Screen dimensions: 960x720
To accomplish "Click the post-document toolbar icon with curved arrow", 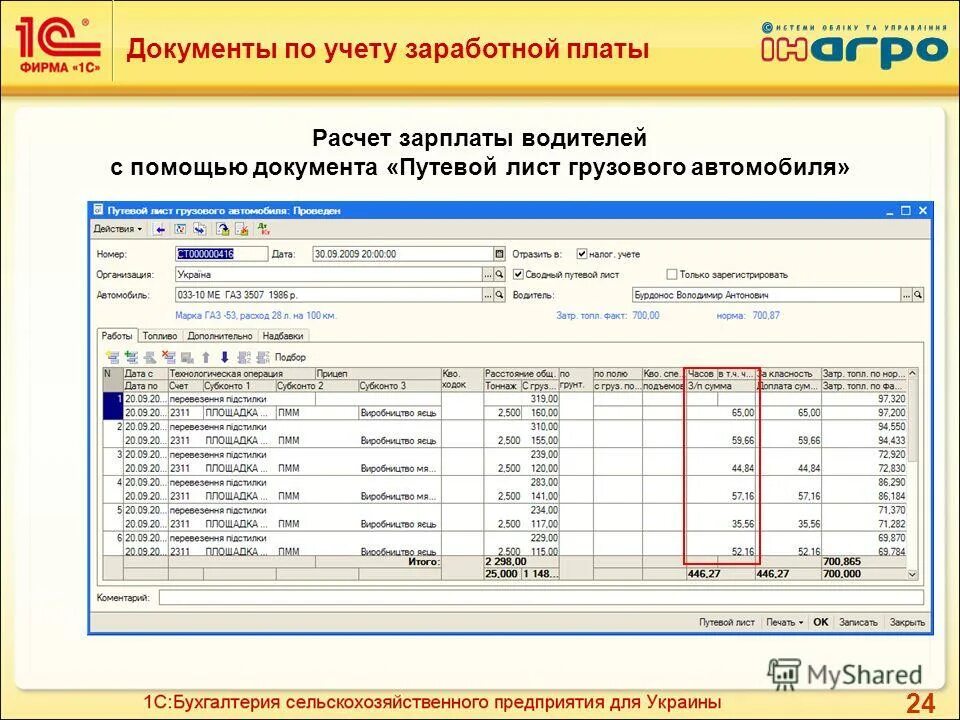I will pyautogui.click(x=223, y=230).
